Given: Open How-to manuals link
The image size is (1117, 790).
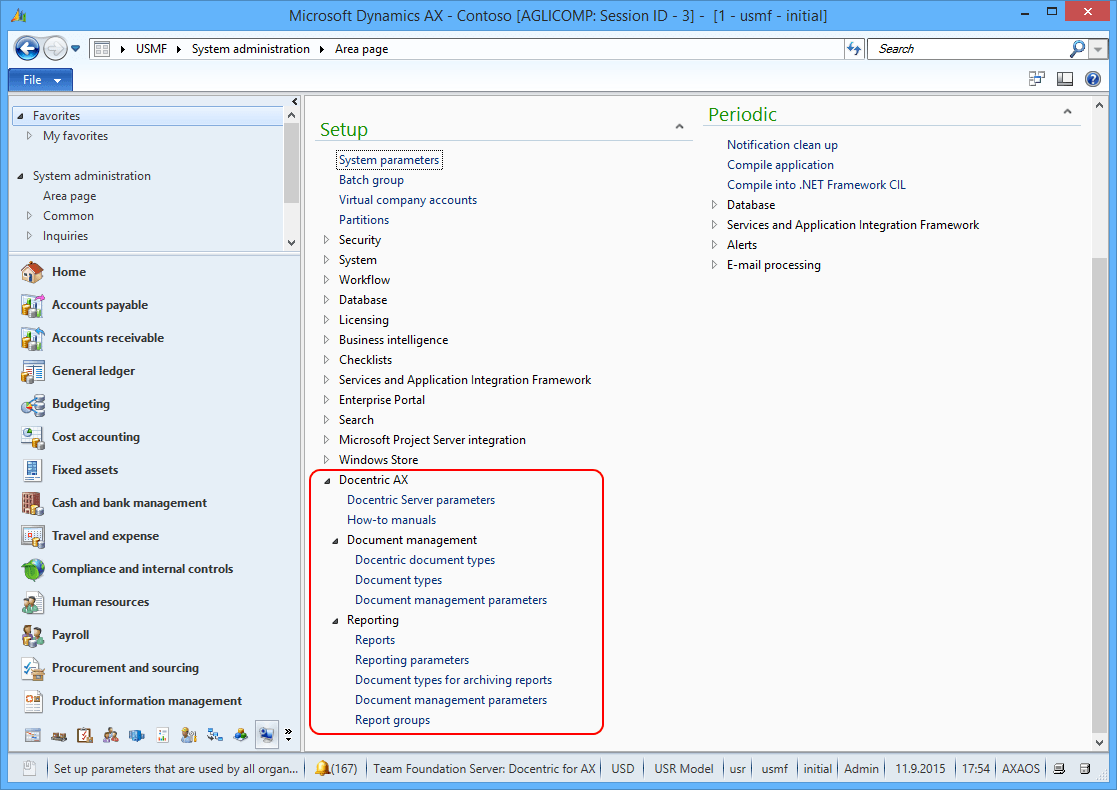Looking at the screenshot, I should (391, 520).
